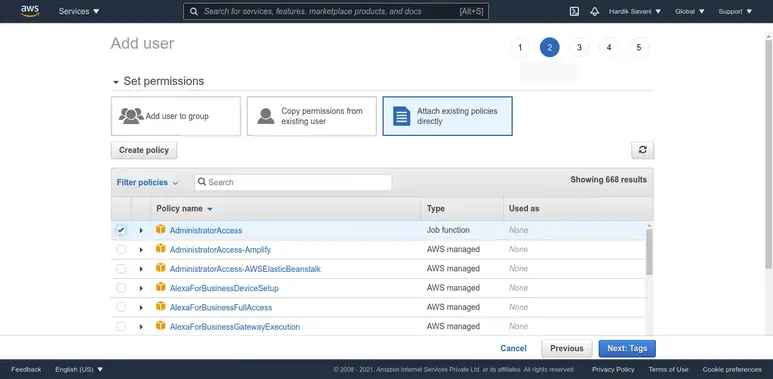Open the CloudShell terminal icon
This screenshot has width=773, height=379.
pos(574,11)
